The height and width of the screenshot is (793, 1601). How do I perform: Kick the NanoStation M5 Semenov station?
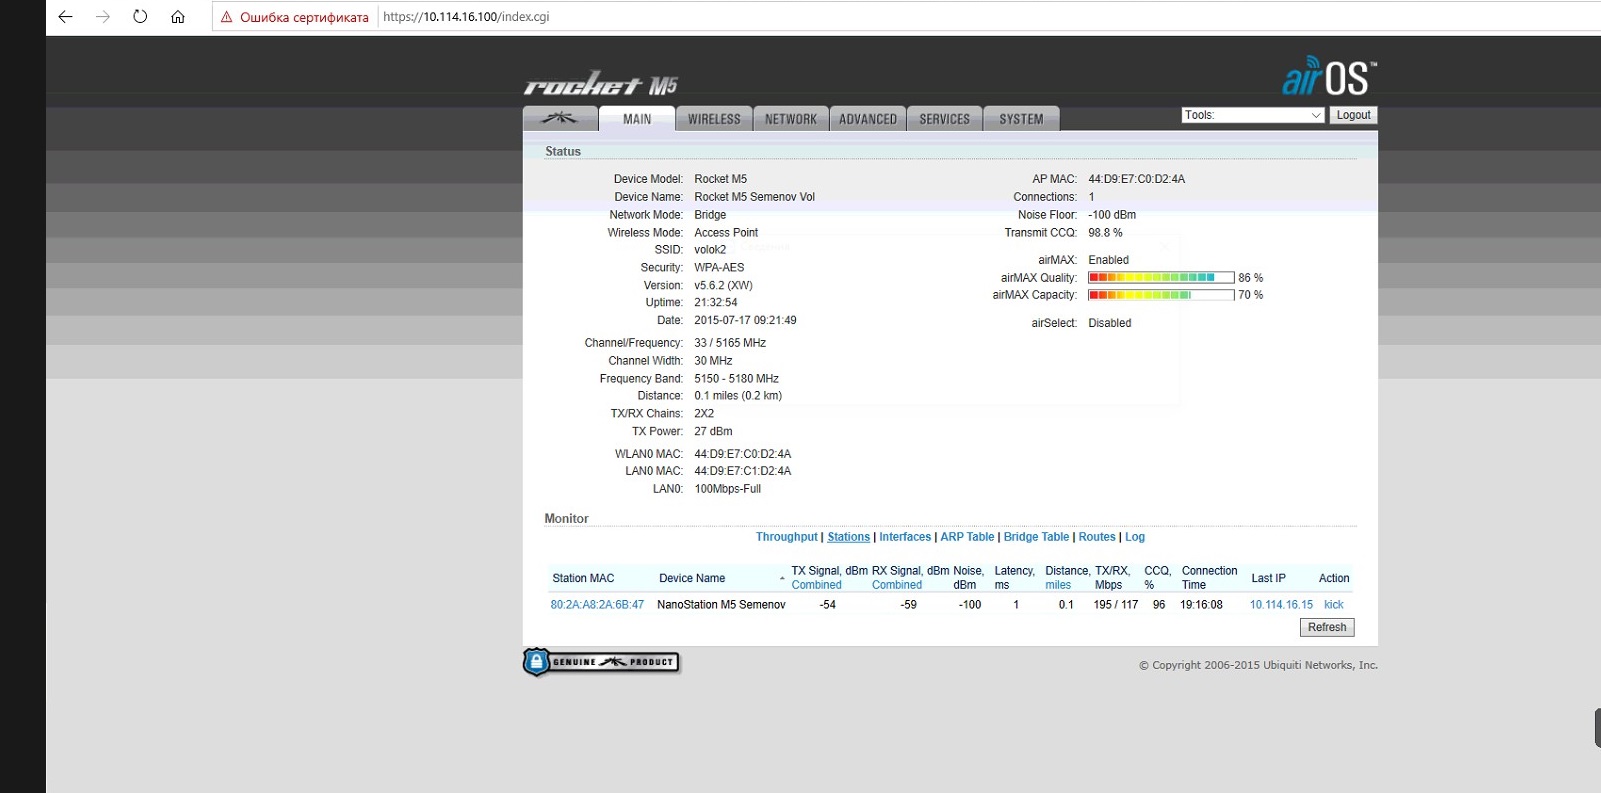pyautogui.click(x=1334, y=605)
